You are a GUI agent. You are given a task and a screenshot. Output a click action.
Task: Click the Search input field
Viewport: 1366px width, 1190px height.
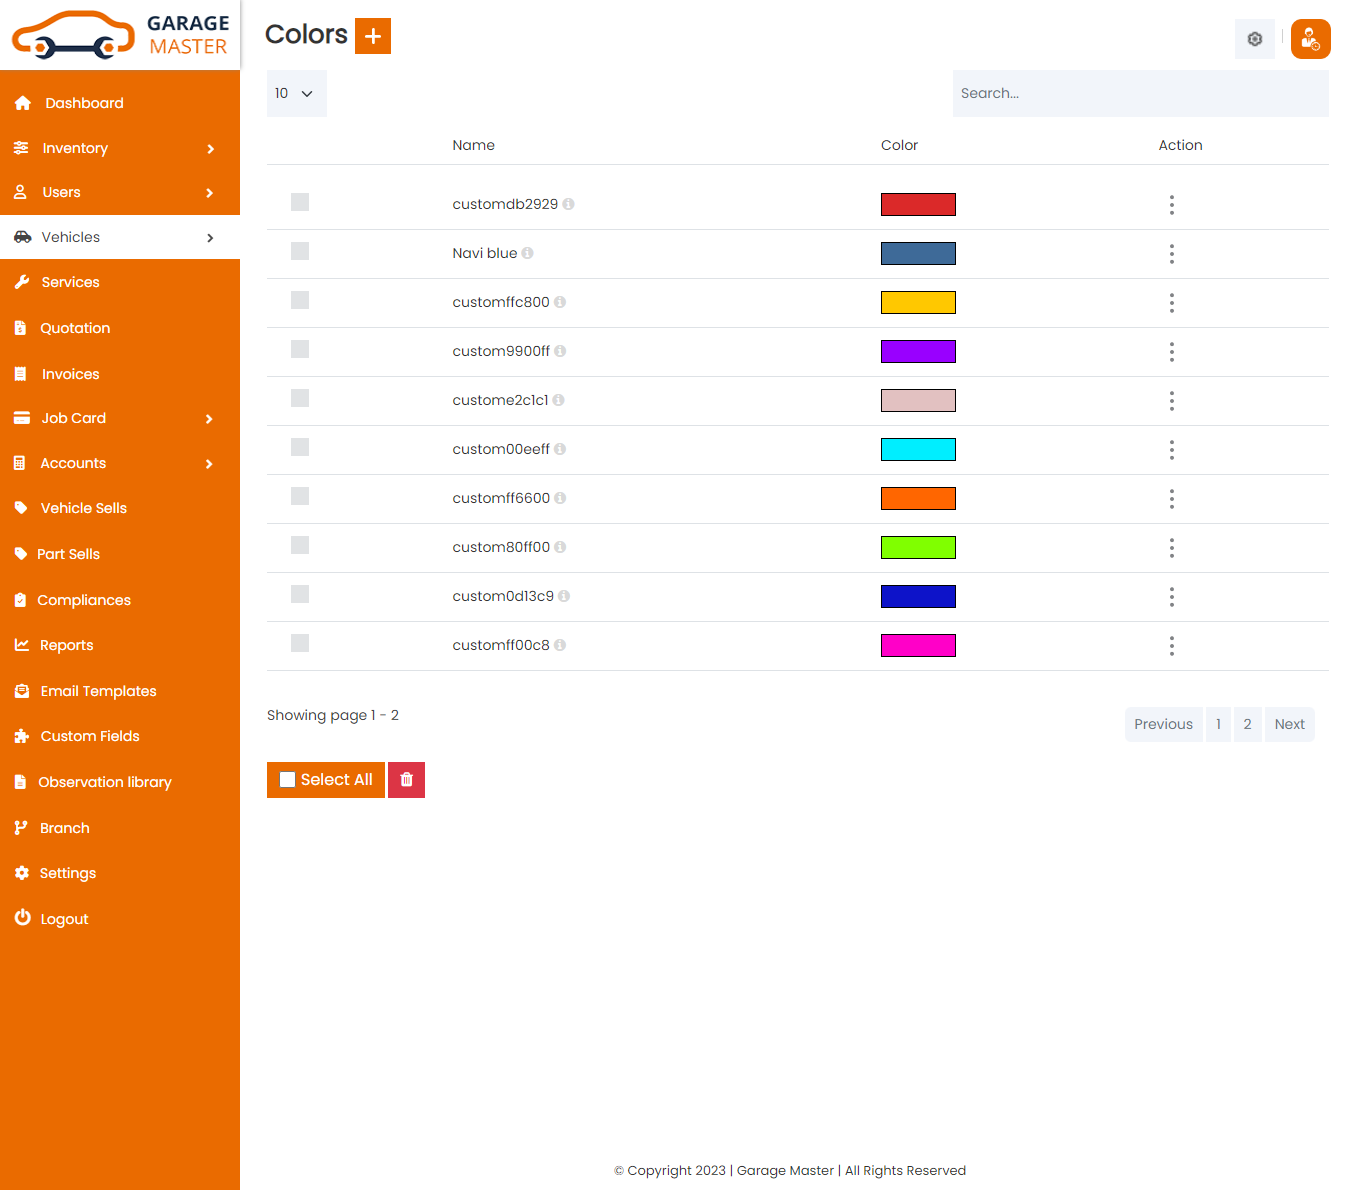coord(1140,93)
